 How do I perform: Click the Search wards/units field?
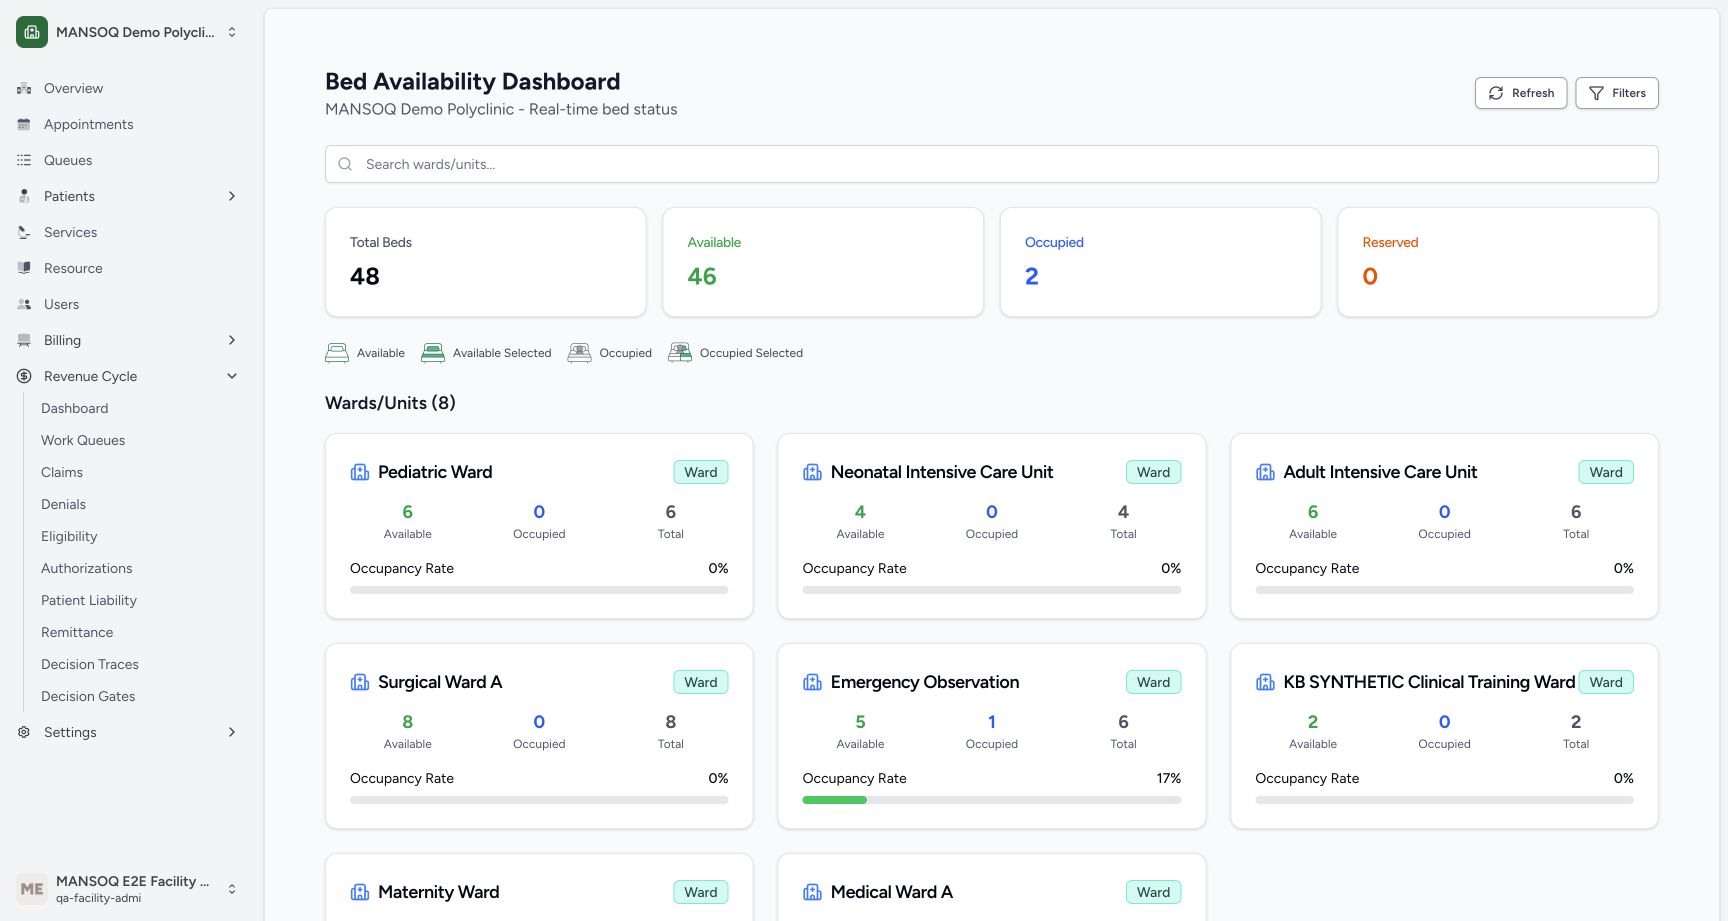pyautogui.click(x=992, y=164)
